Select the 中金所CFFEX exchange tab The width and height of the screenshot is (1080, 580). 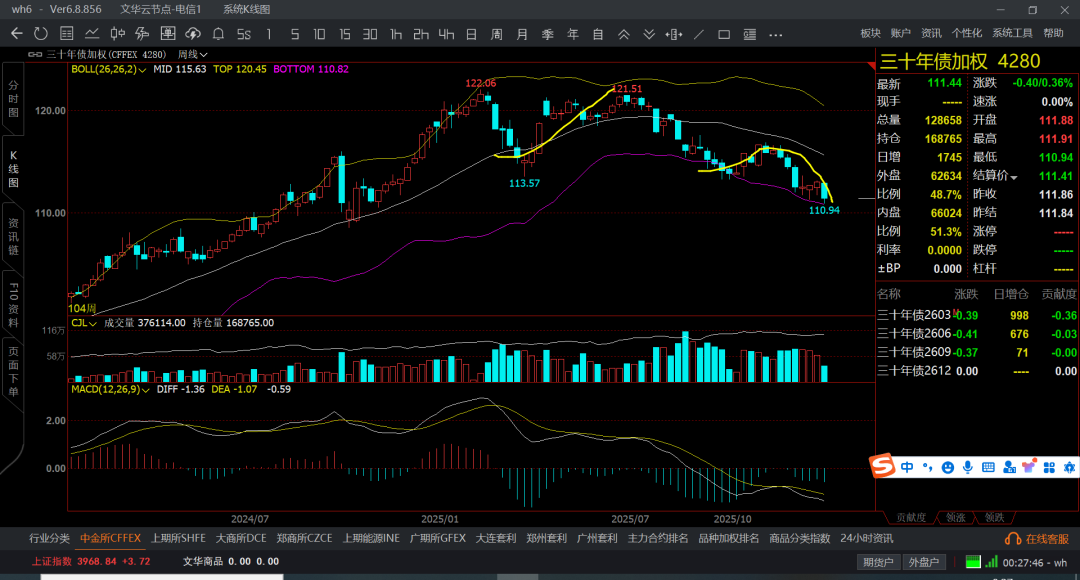[x=110, y=539]
